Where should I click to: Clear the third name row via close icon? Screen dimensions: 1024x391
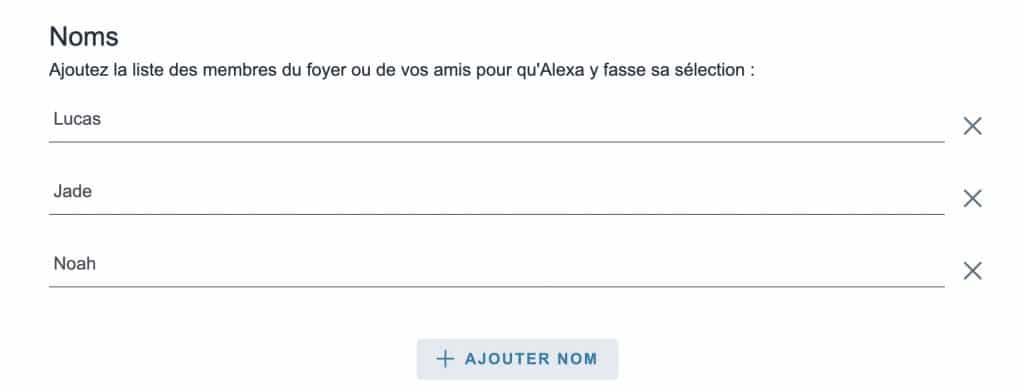pos(972,270)
